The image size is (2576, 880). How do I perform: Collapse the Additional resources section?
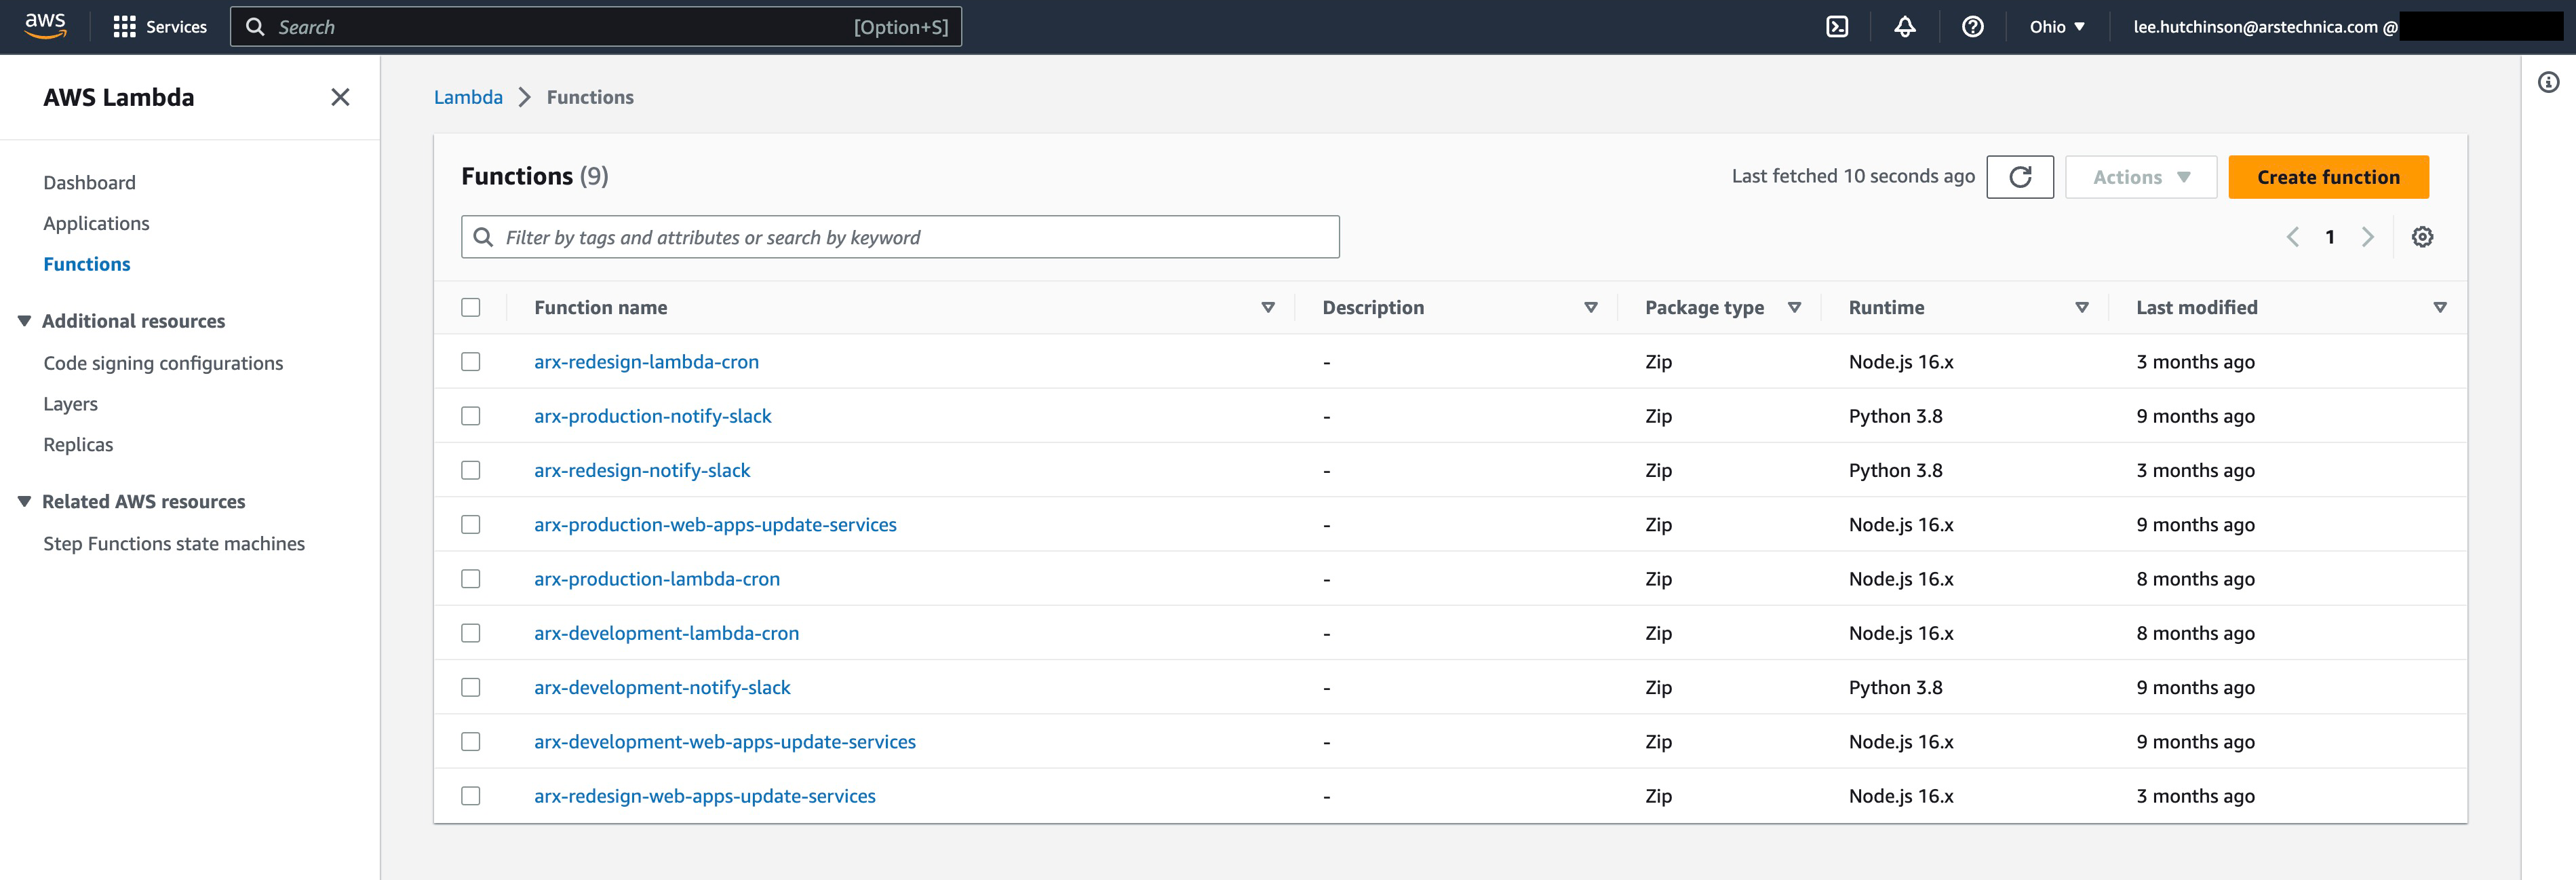pos(25,321)
